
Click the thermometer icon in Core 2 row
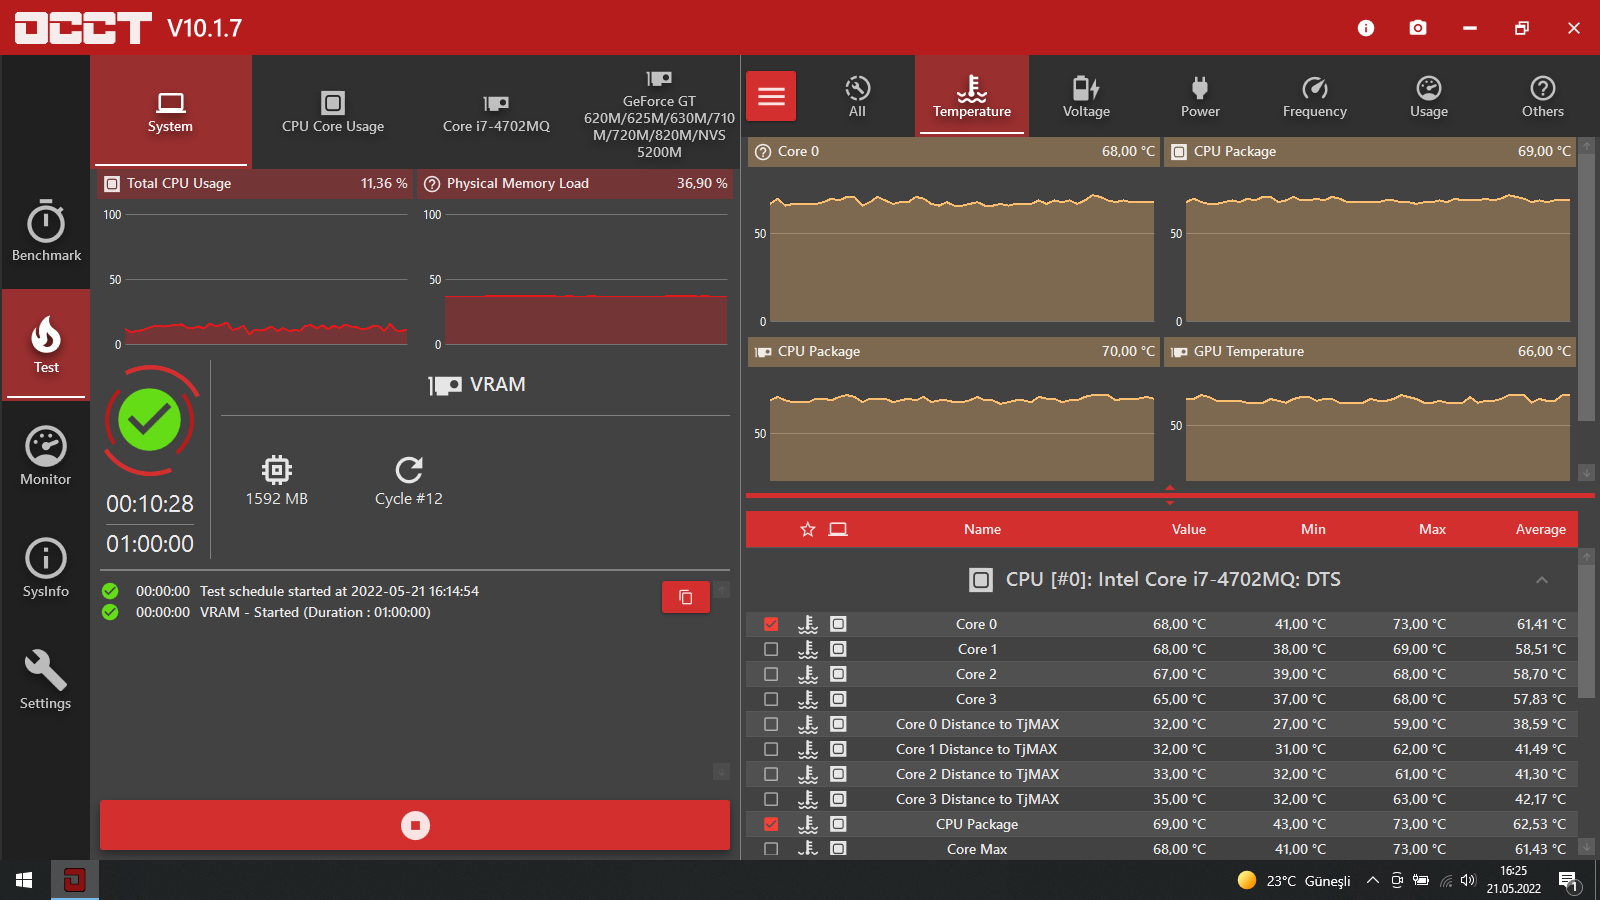(x=808, y=674)
